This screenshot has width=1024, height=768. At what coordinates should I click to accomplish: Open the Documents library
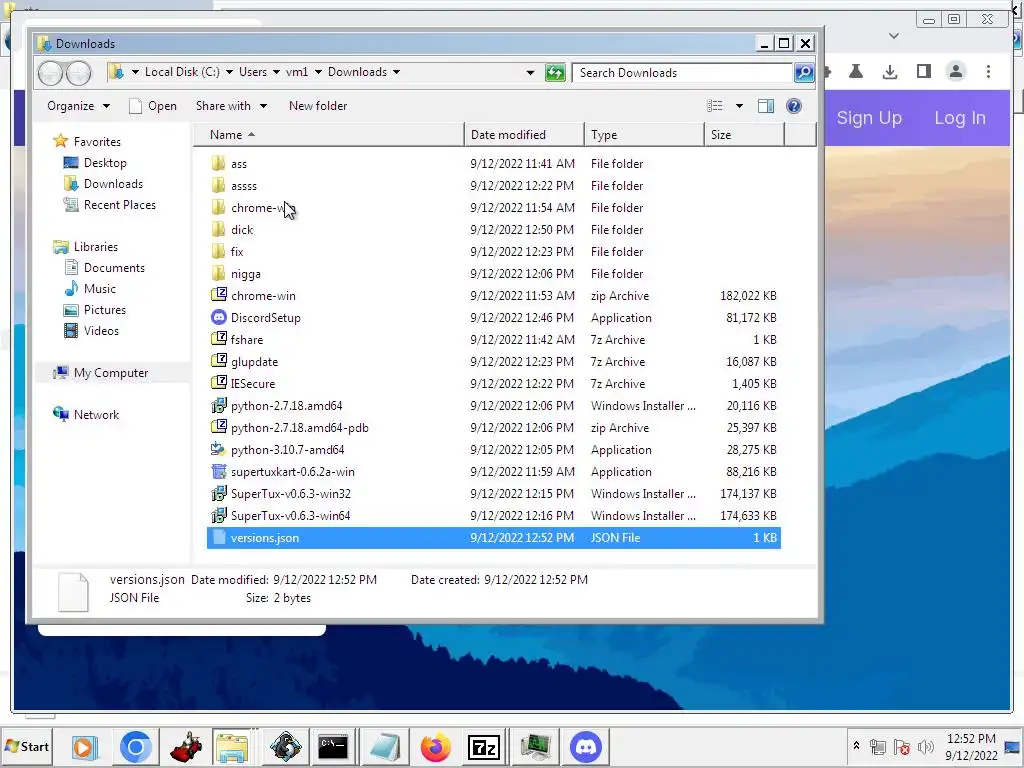click(x=104, y=267)
